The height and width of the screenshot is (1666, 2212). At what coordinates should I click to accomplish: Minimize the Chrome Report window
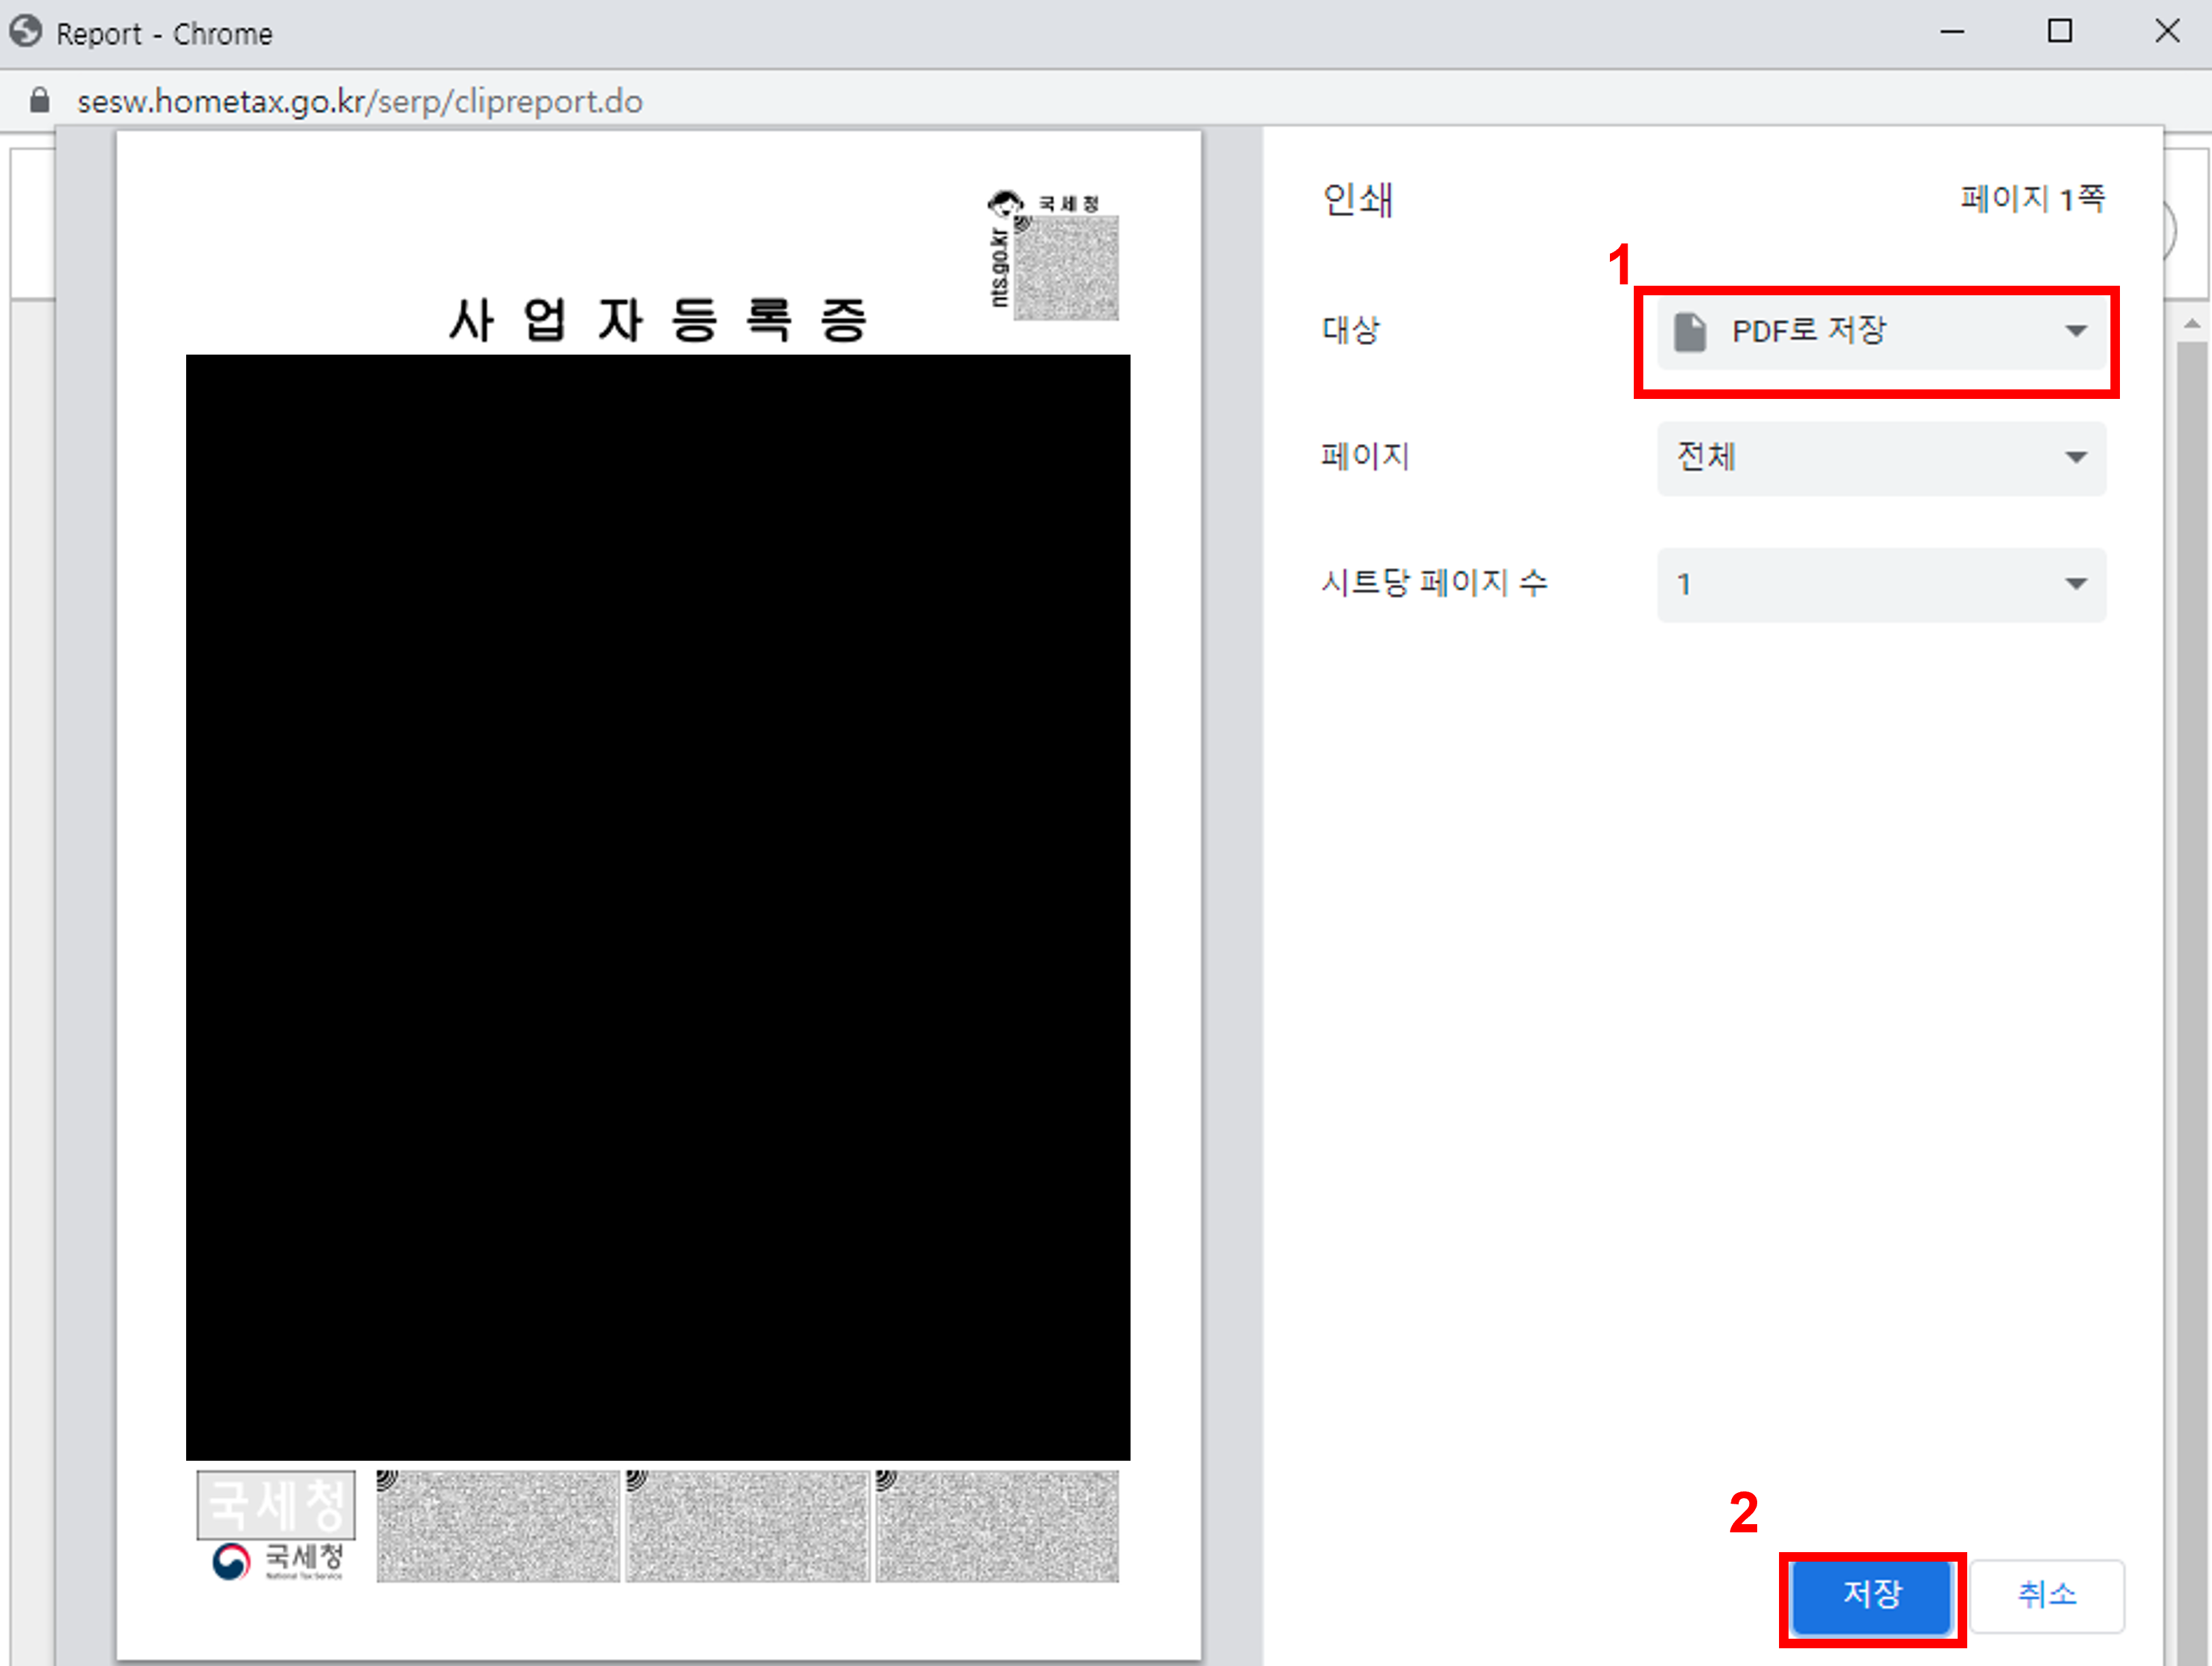click(1953, 32)
